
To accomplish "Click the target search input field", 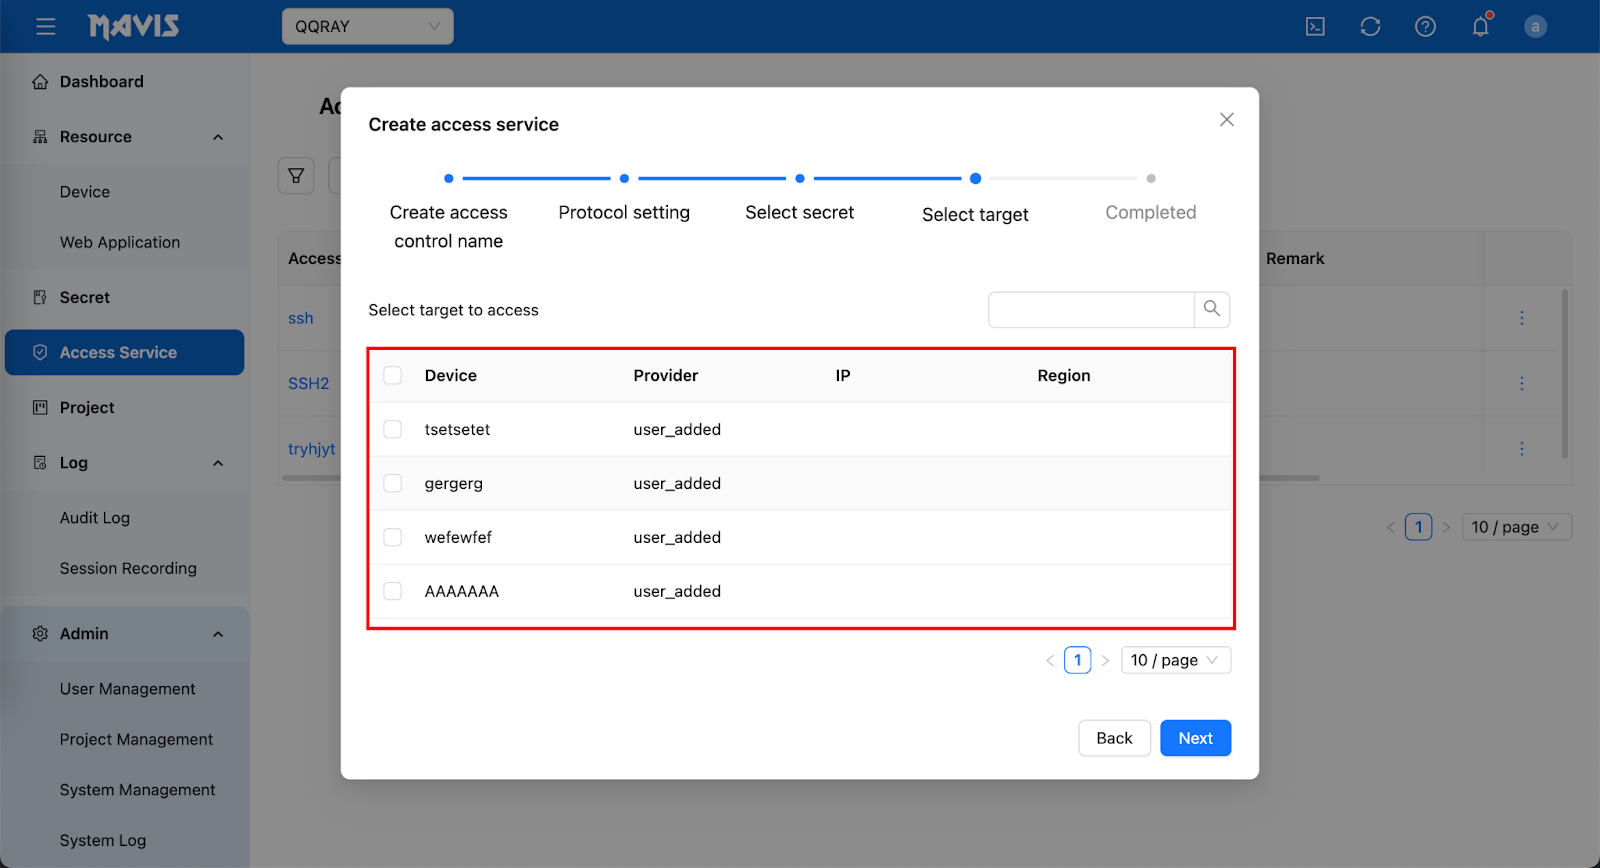I will (x=1091, y=310).
